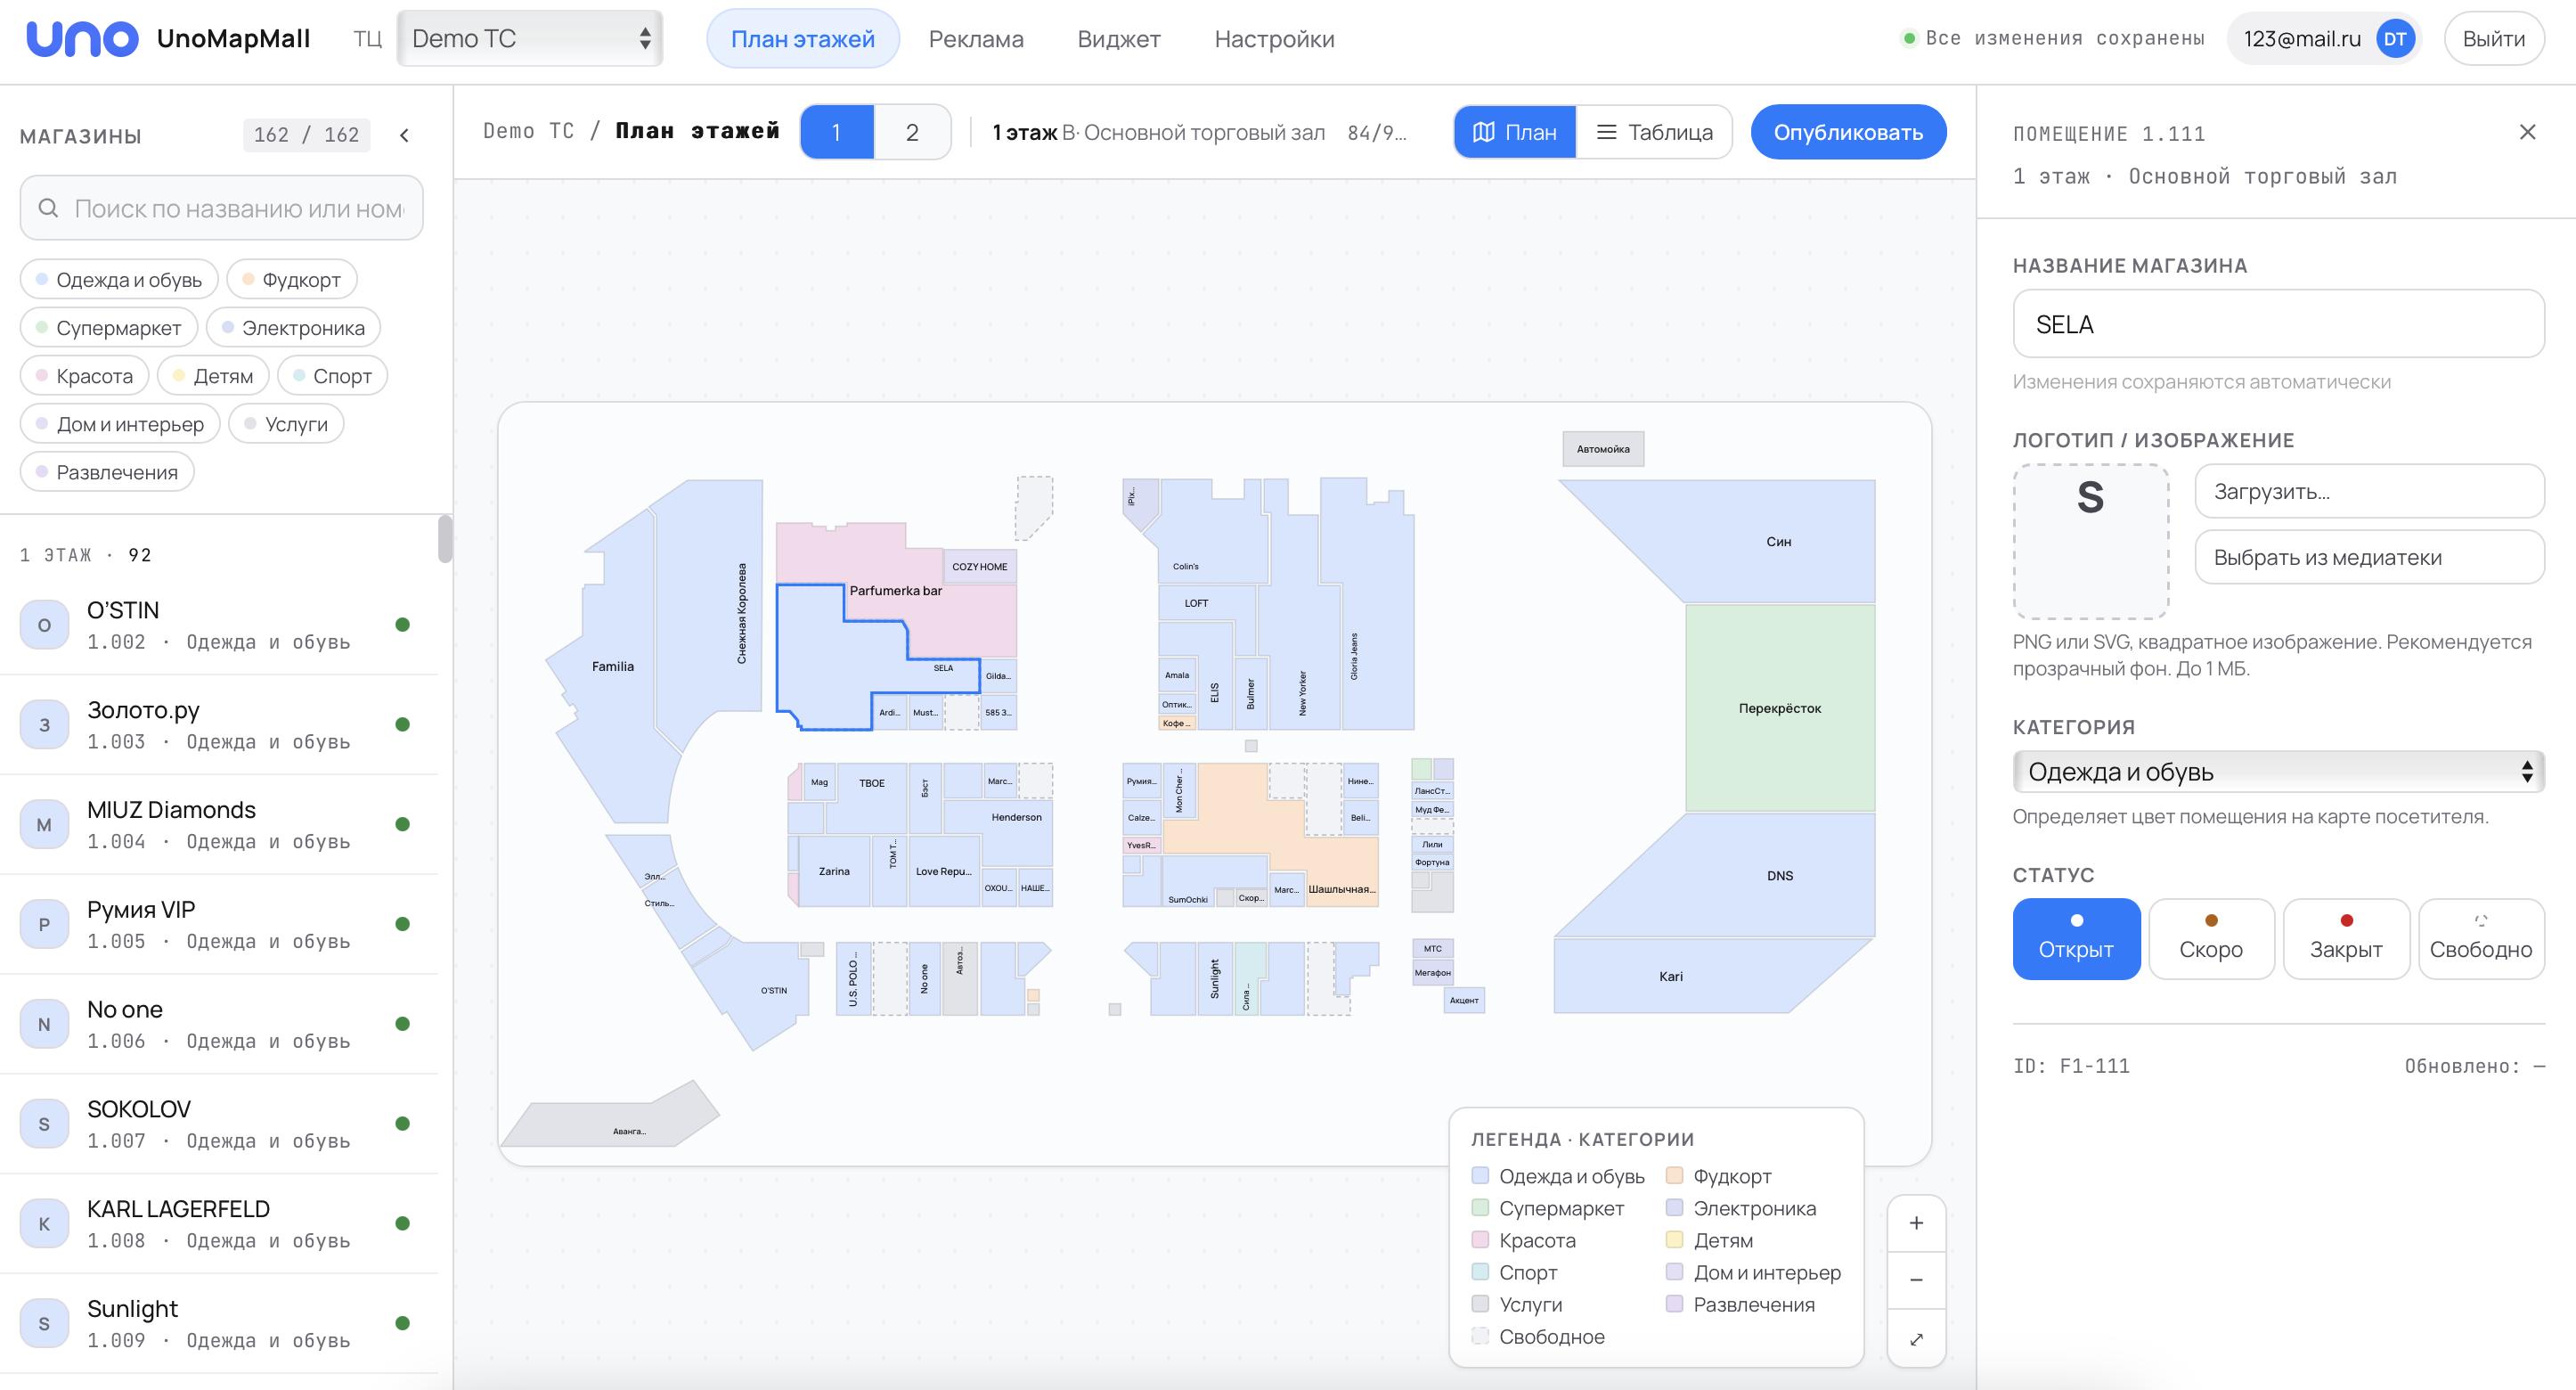This screenshot has width=2576, height=1390.
Task: Switch to floor 2
Action: pyautogui.click(x=912, y=132)
